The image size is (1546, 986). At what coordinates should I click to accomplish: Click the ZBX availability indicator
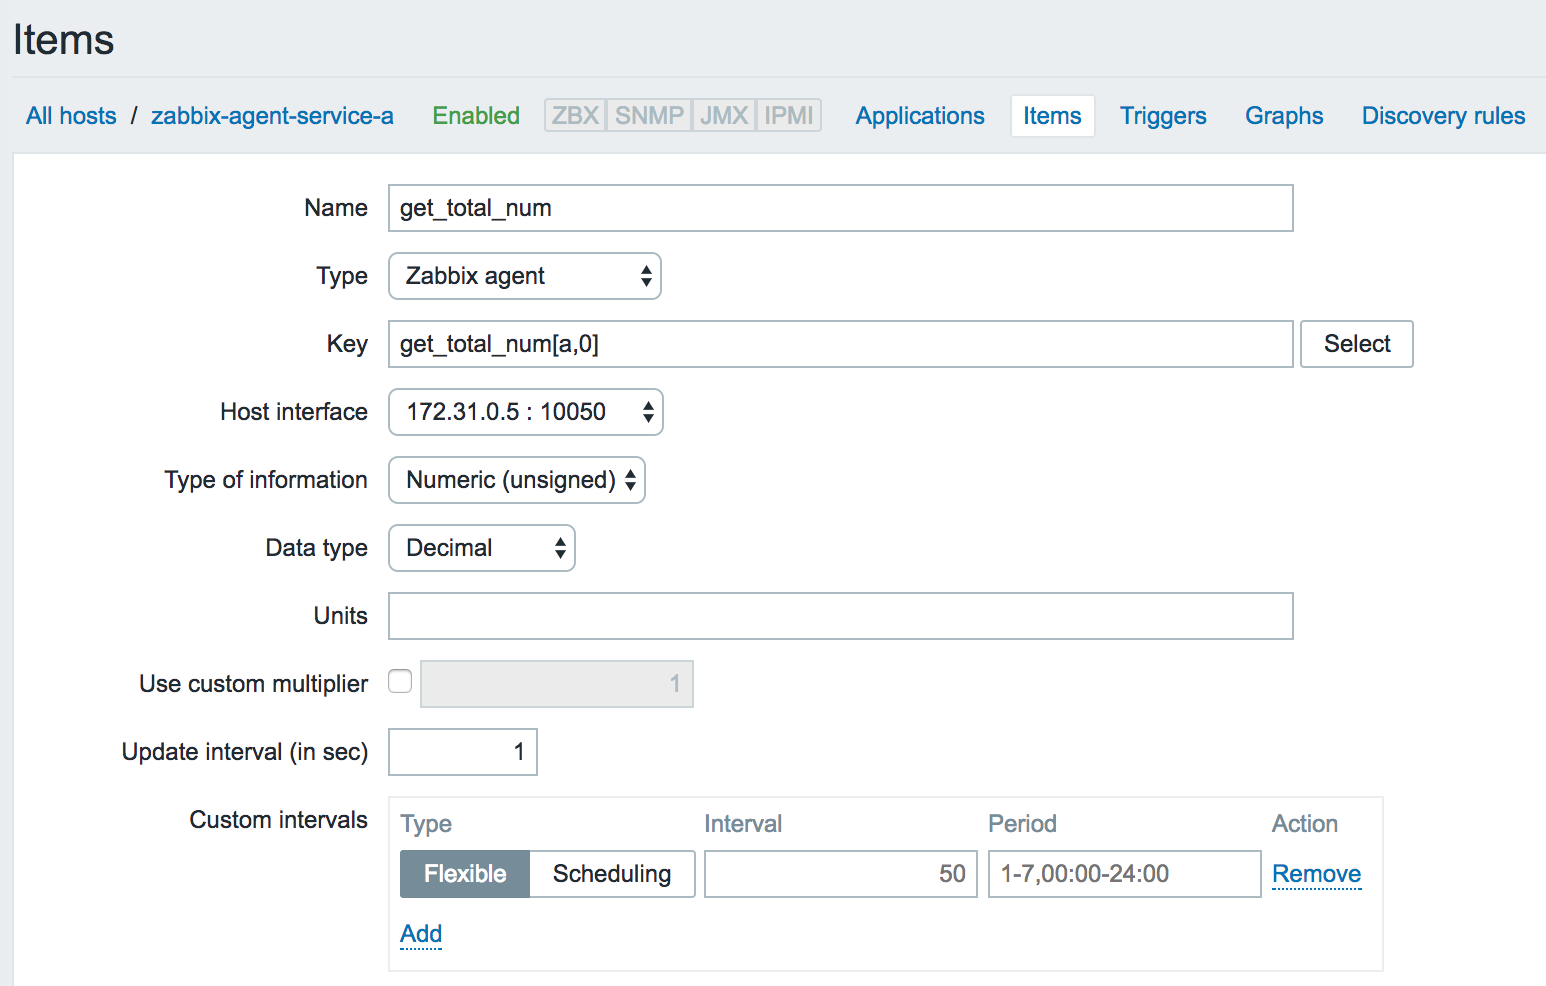tap(575, 116)
